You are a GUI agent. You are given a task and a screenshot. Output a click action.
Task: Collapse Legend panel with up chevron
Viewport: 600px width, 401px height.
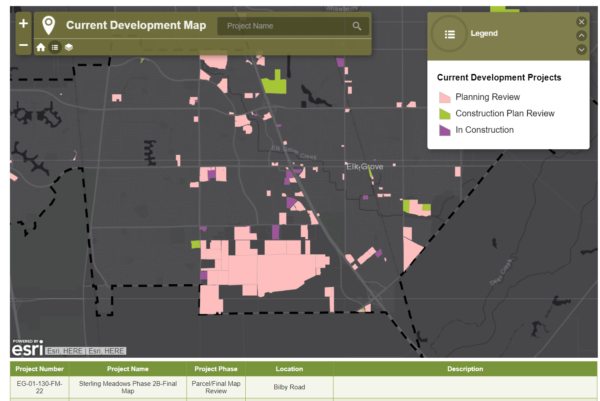[581, 36]
